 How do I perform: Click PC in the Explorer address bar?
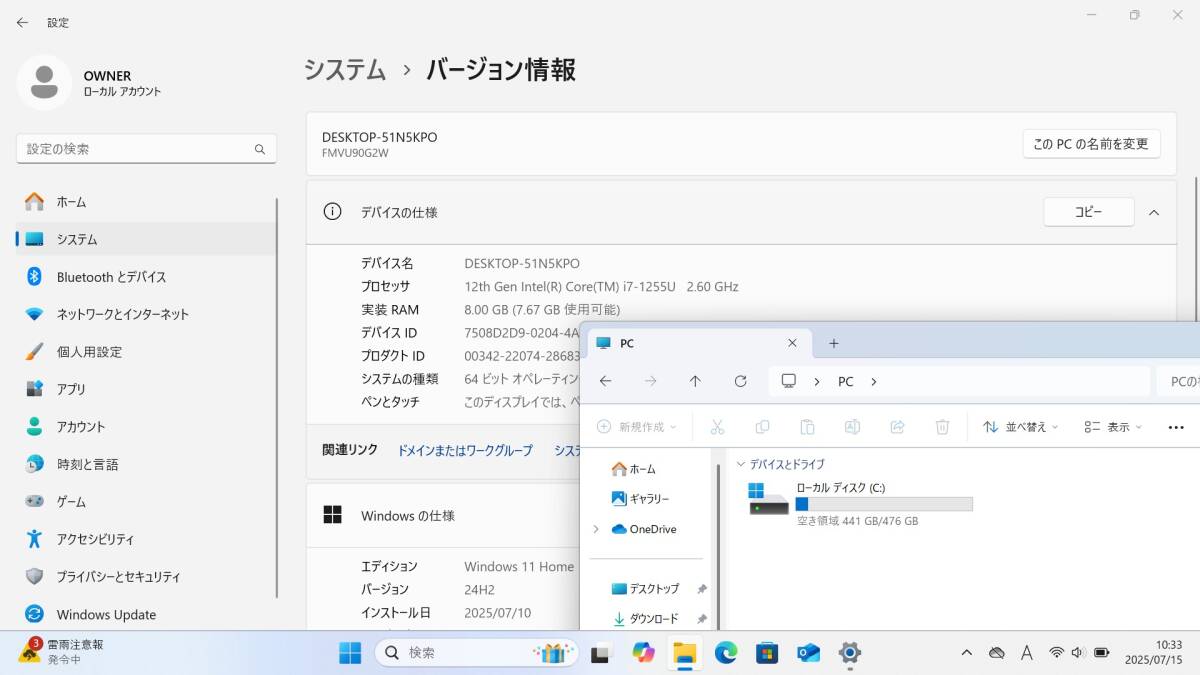(x=846, y=382)
